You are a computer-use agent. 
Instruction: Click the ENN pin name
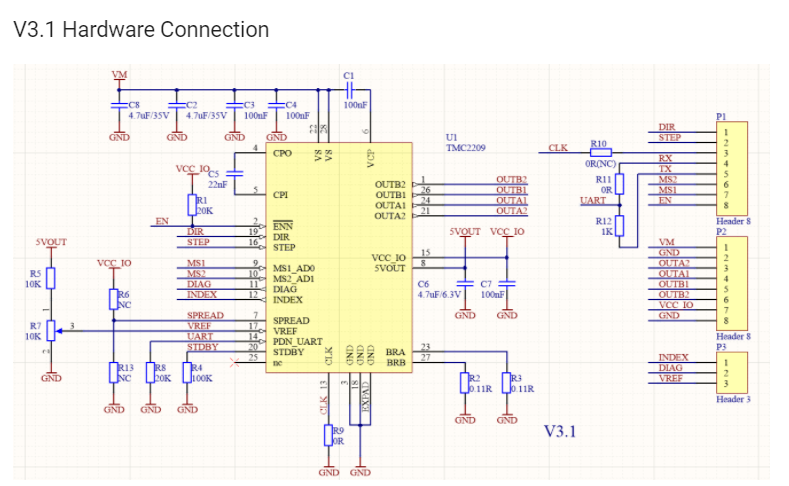coord(282,226)
